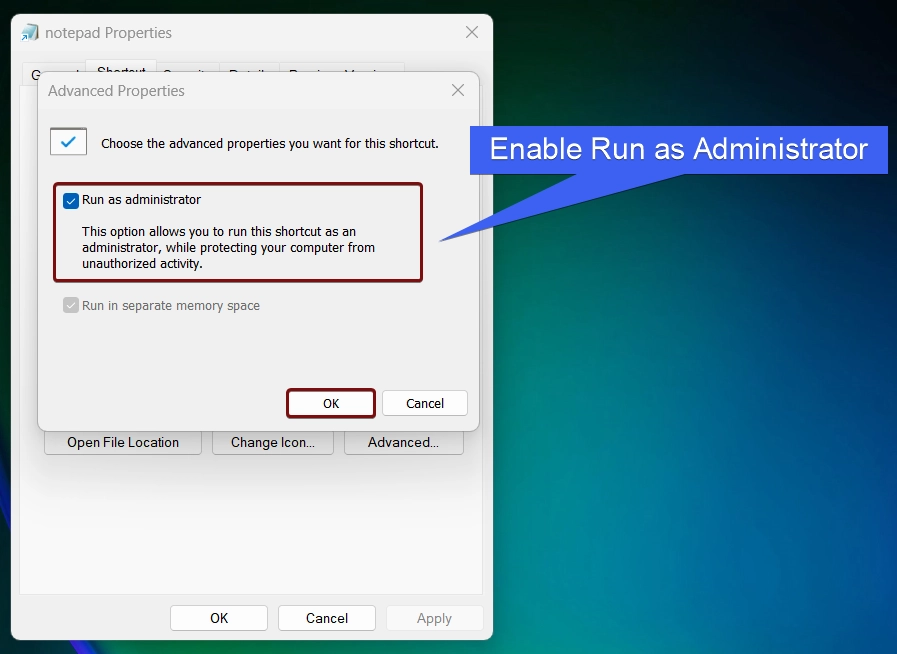The height and width of the screenshot is (654, 897).
Task: Click the 'Run in separate memory space' label
Action: click(170, 306)
